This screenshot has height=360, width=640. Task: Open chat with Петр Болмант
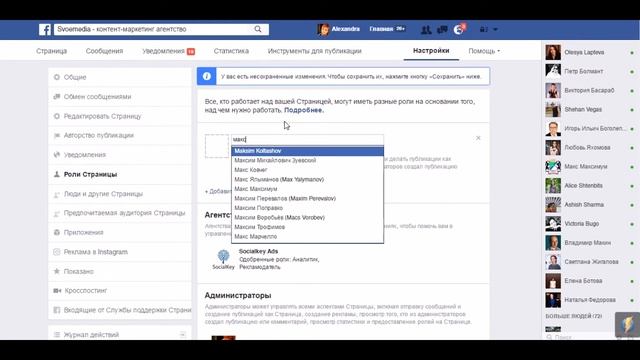[x=590, y=71]
